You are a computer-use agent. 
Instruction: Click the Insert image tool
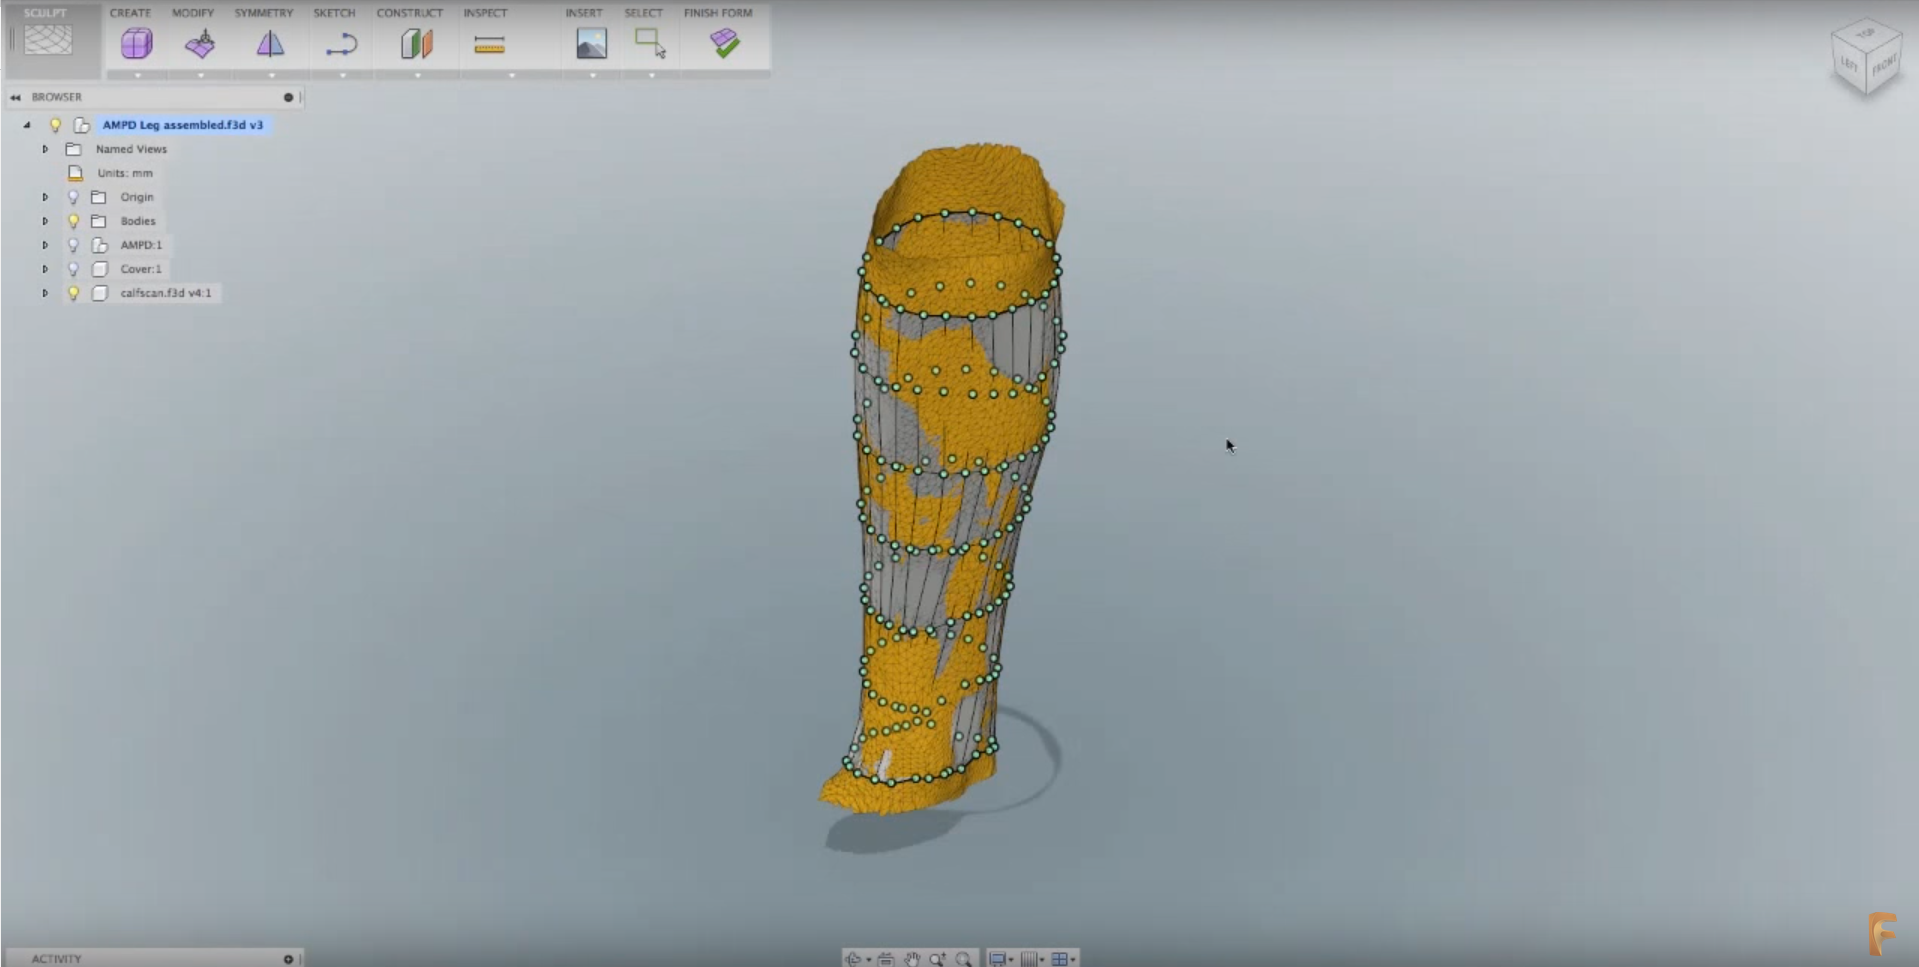click(x=591, y=43)
